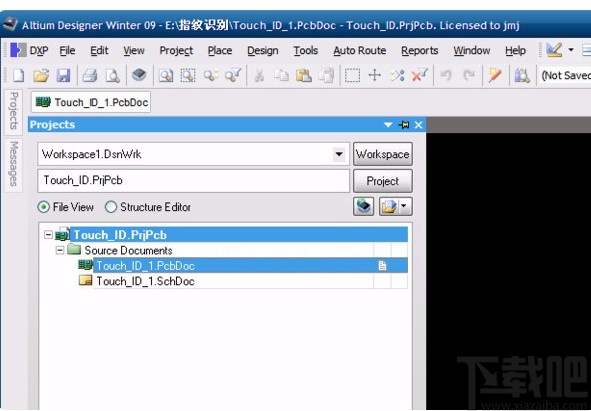The width and height of the screenshot is (591, 411).
Task: Open the Projects panel header dropdown arrow
Action: click(x=388, y=125)
